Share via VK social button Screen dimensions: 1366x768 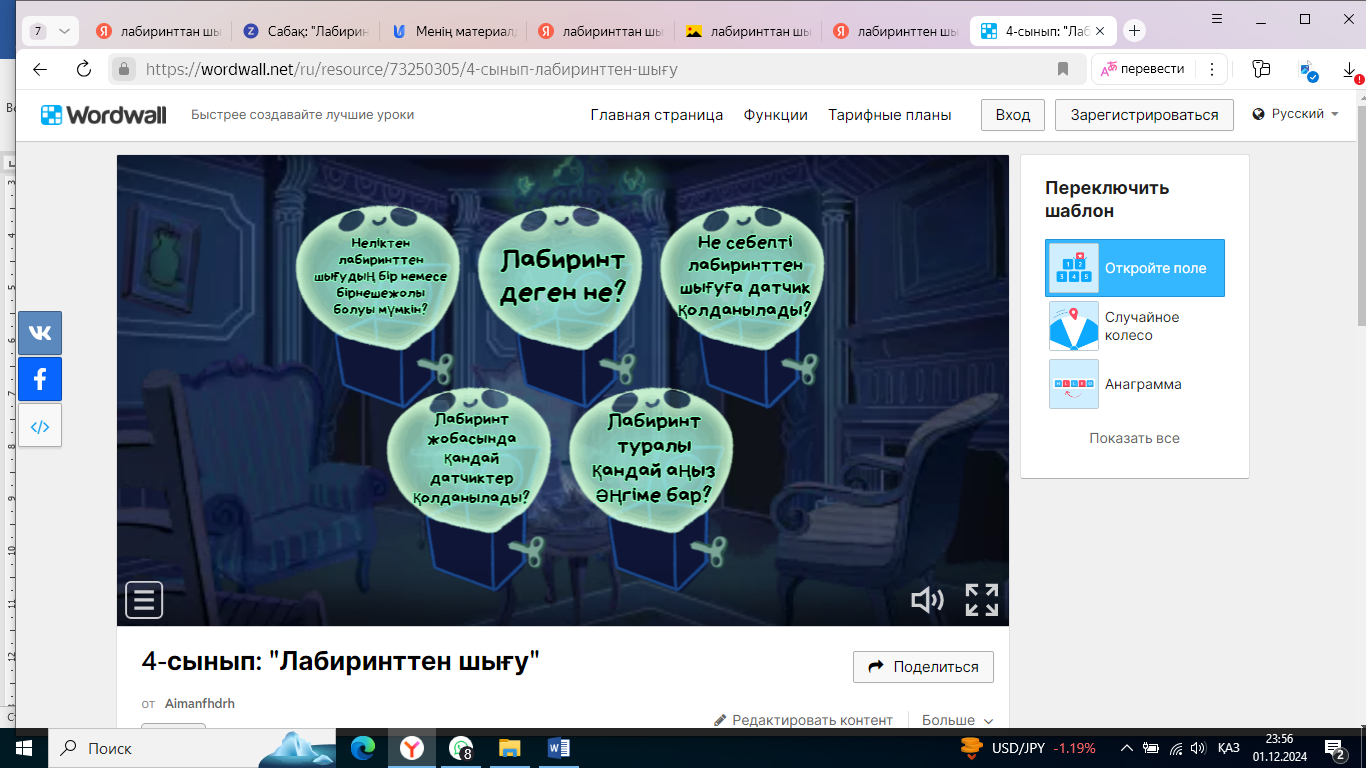pos(40,333)
